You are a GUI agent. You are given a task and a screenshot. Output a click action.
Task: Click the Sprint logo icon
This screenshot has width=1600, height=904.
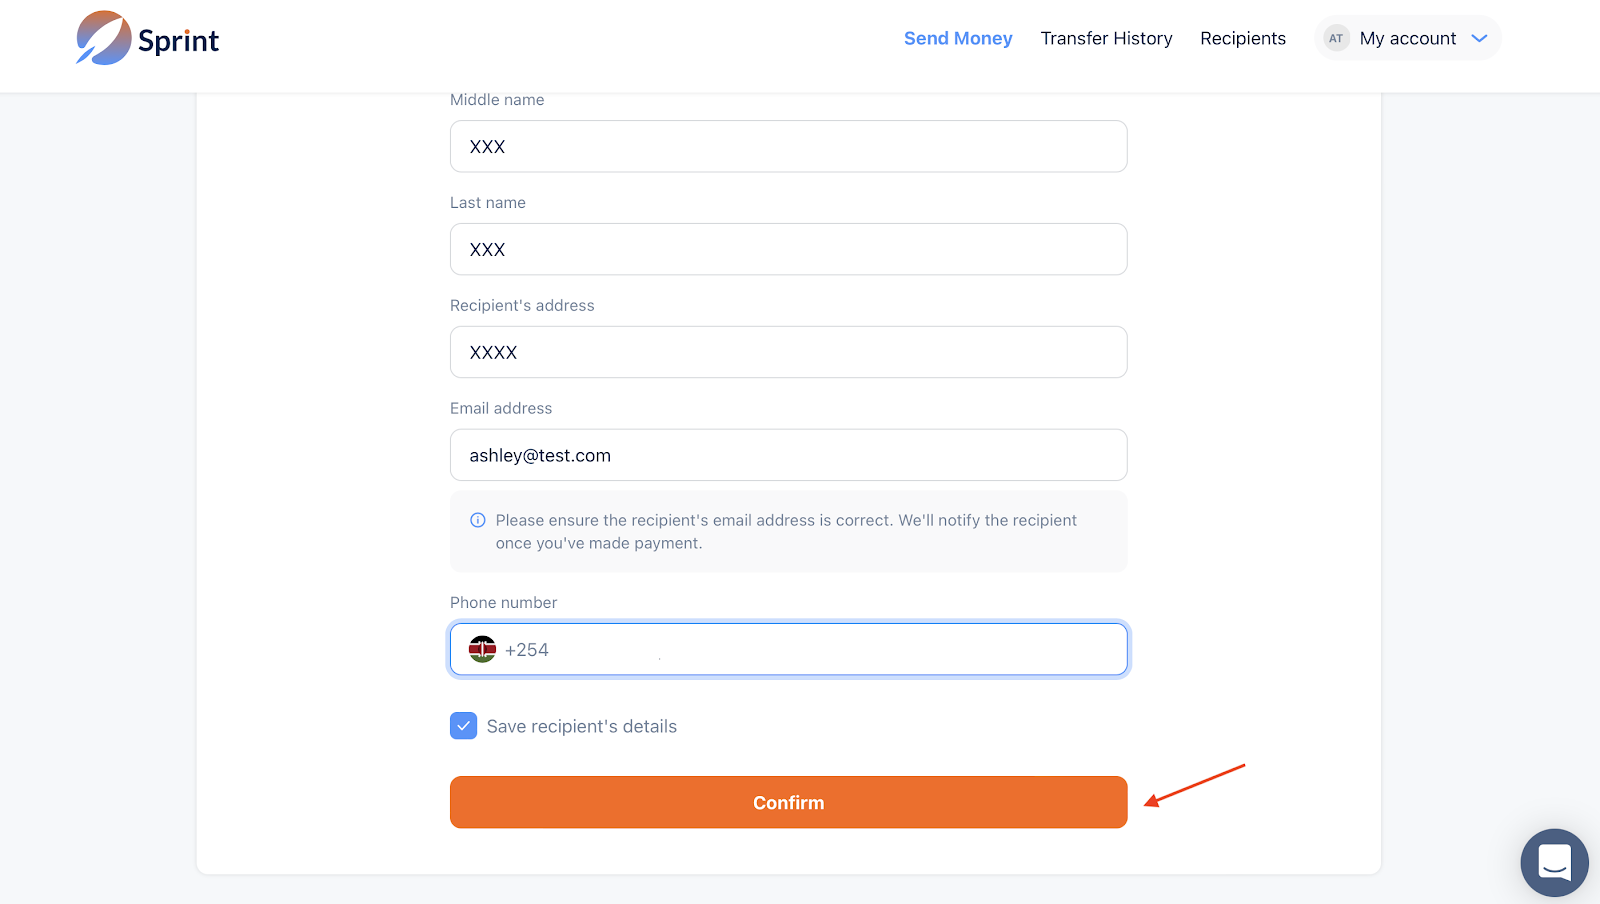point(103,38)
